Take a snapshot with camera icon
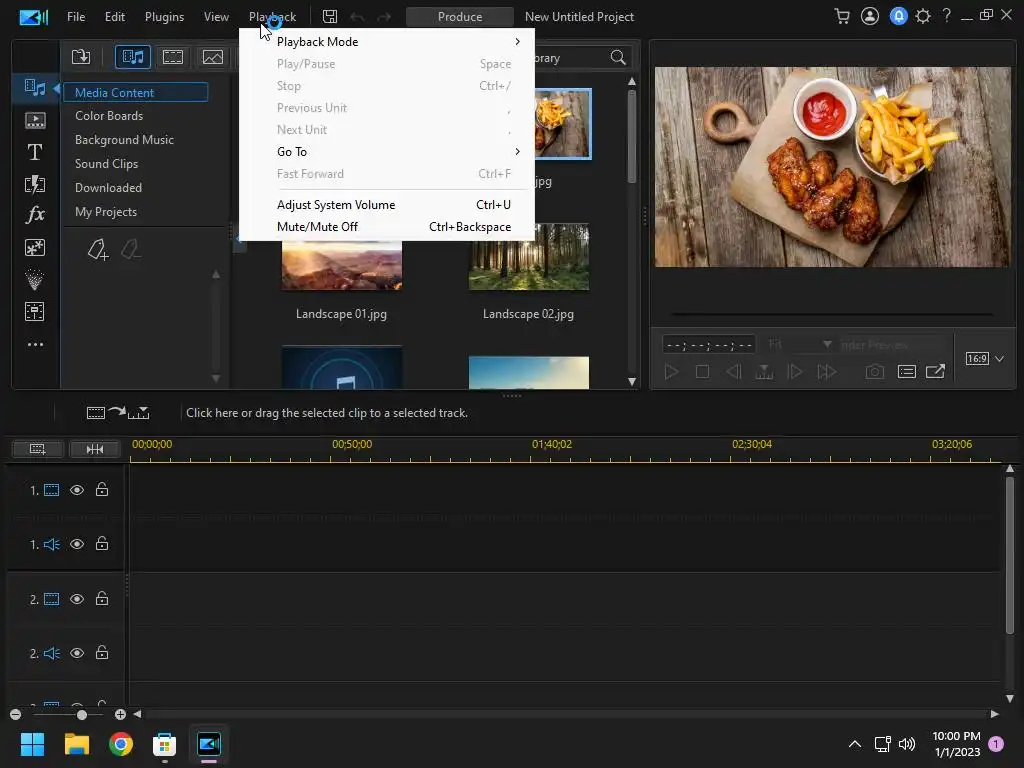The image size is (1024, 768). (x=875, y=372)
